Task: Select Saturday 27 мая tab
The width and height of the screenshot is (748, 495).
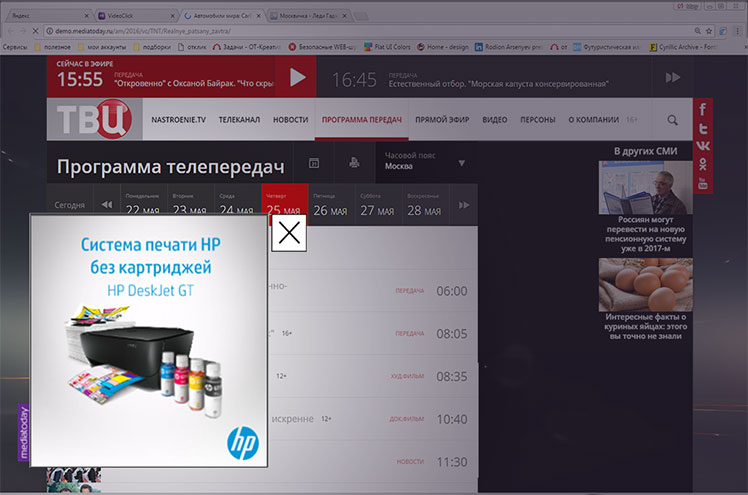Action: click(378, 205)
